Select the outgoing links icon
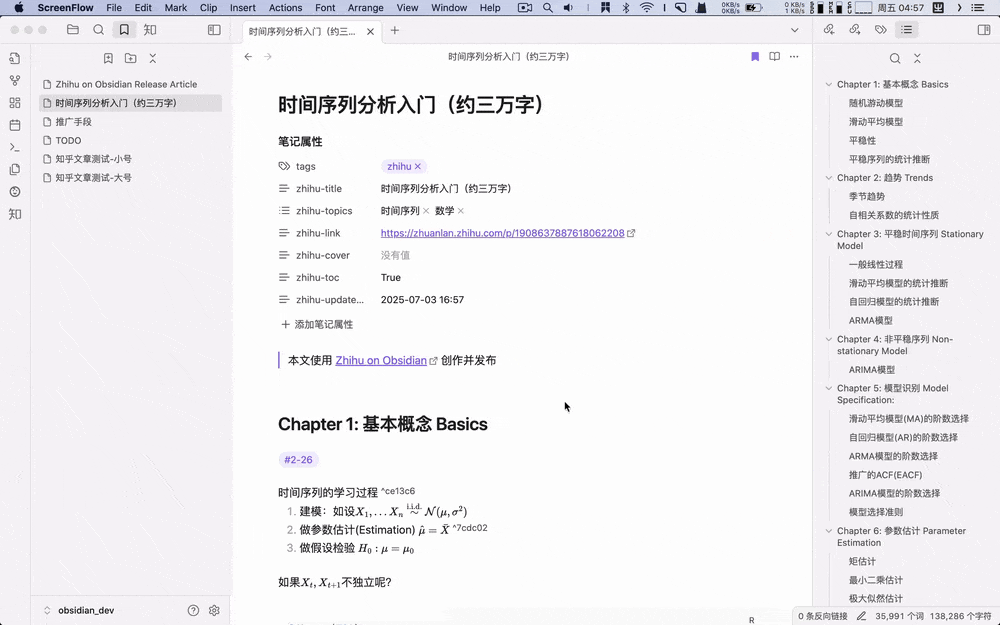Viewport: 1000px width, 625px height. point(854,30)
